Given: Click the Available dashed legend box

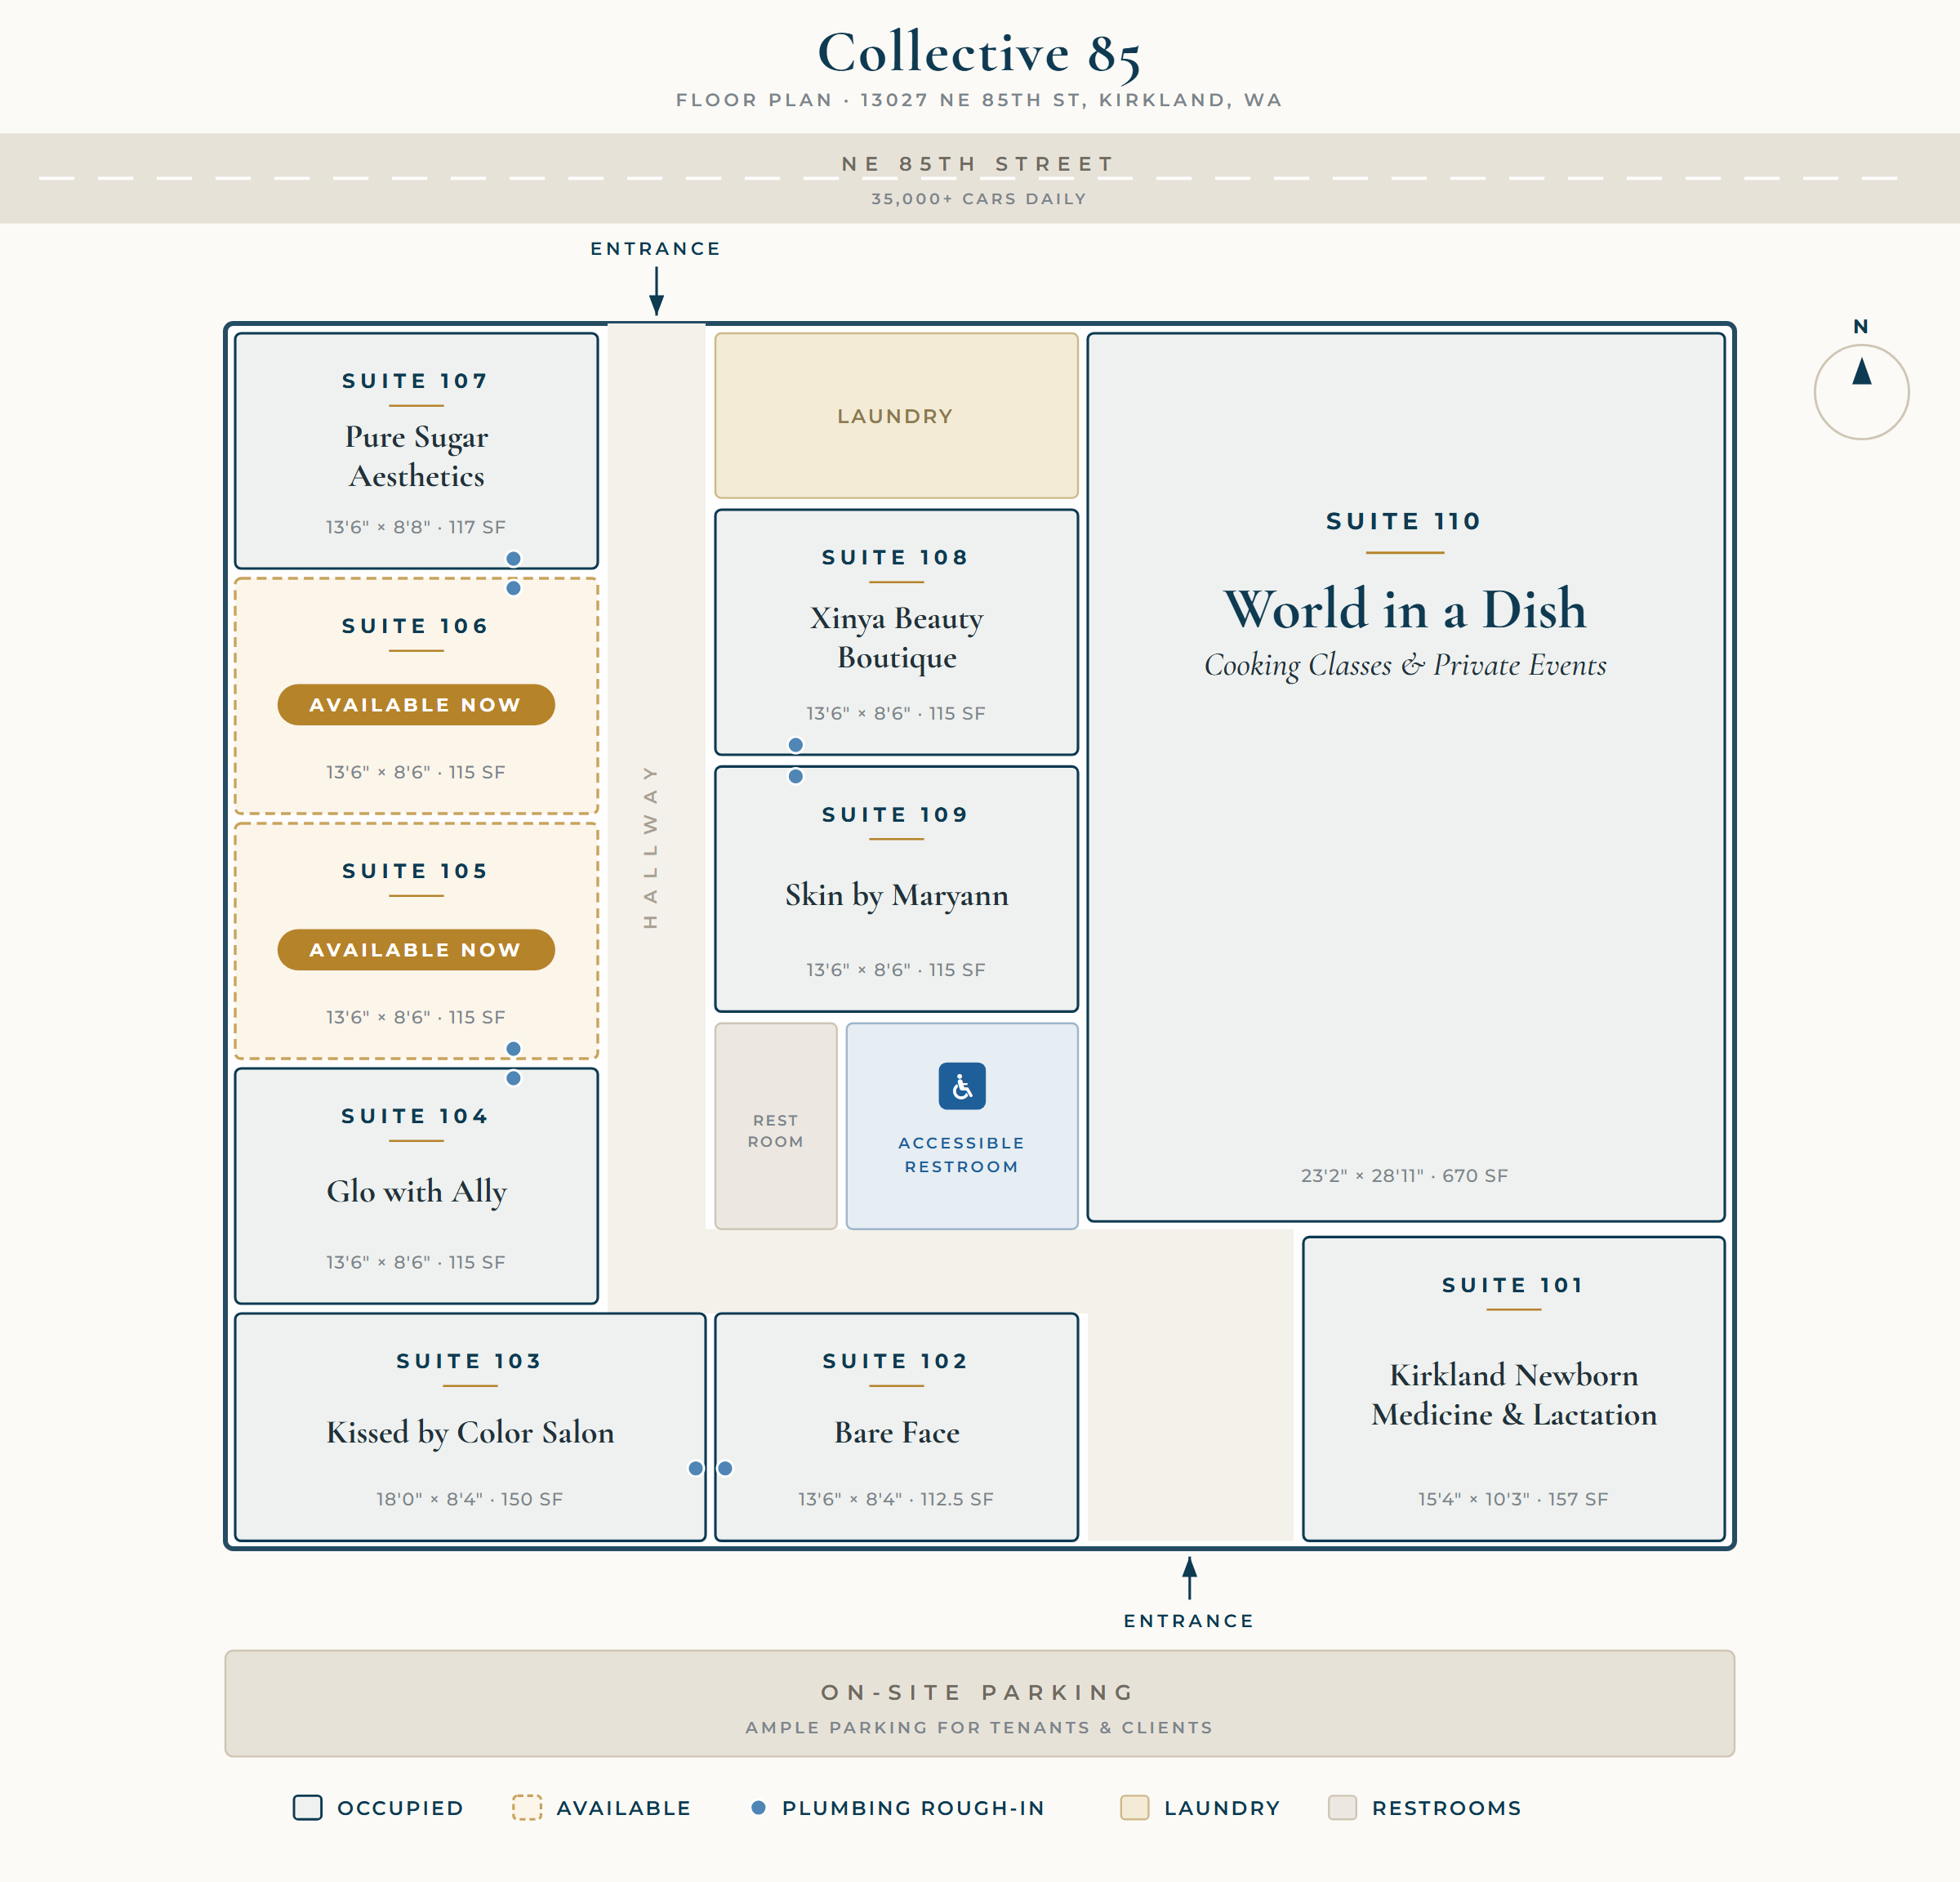Looking at the screenshot, I should tap(527, 1807).
